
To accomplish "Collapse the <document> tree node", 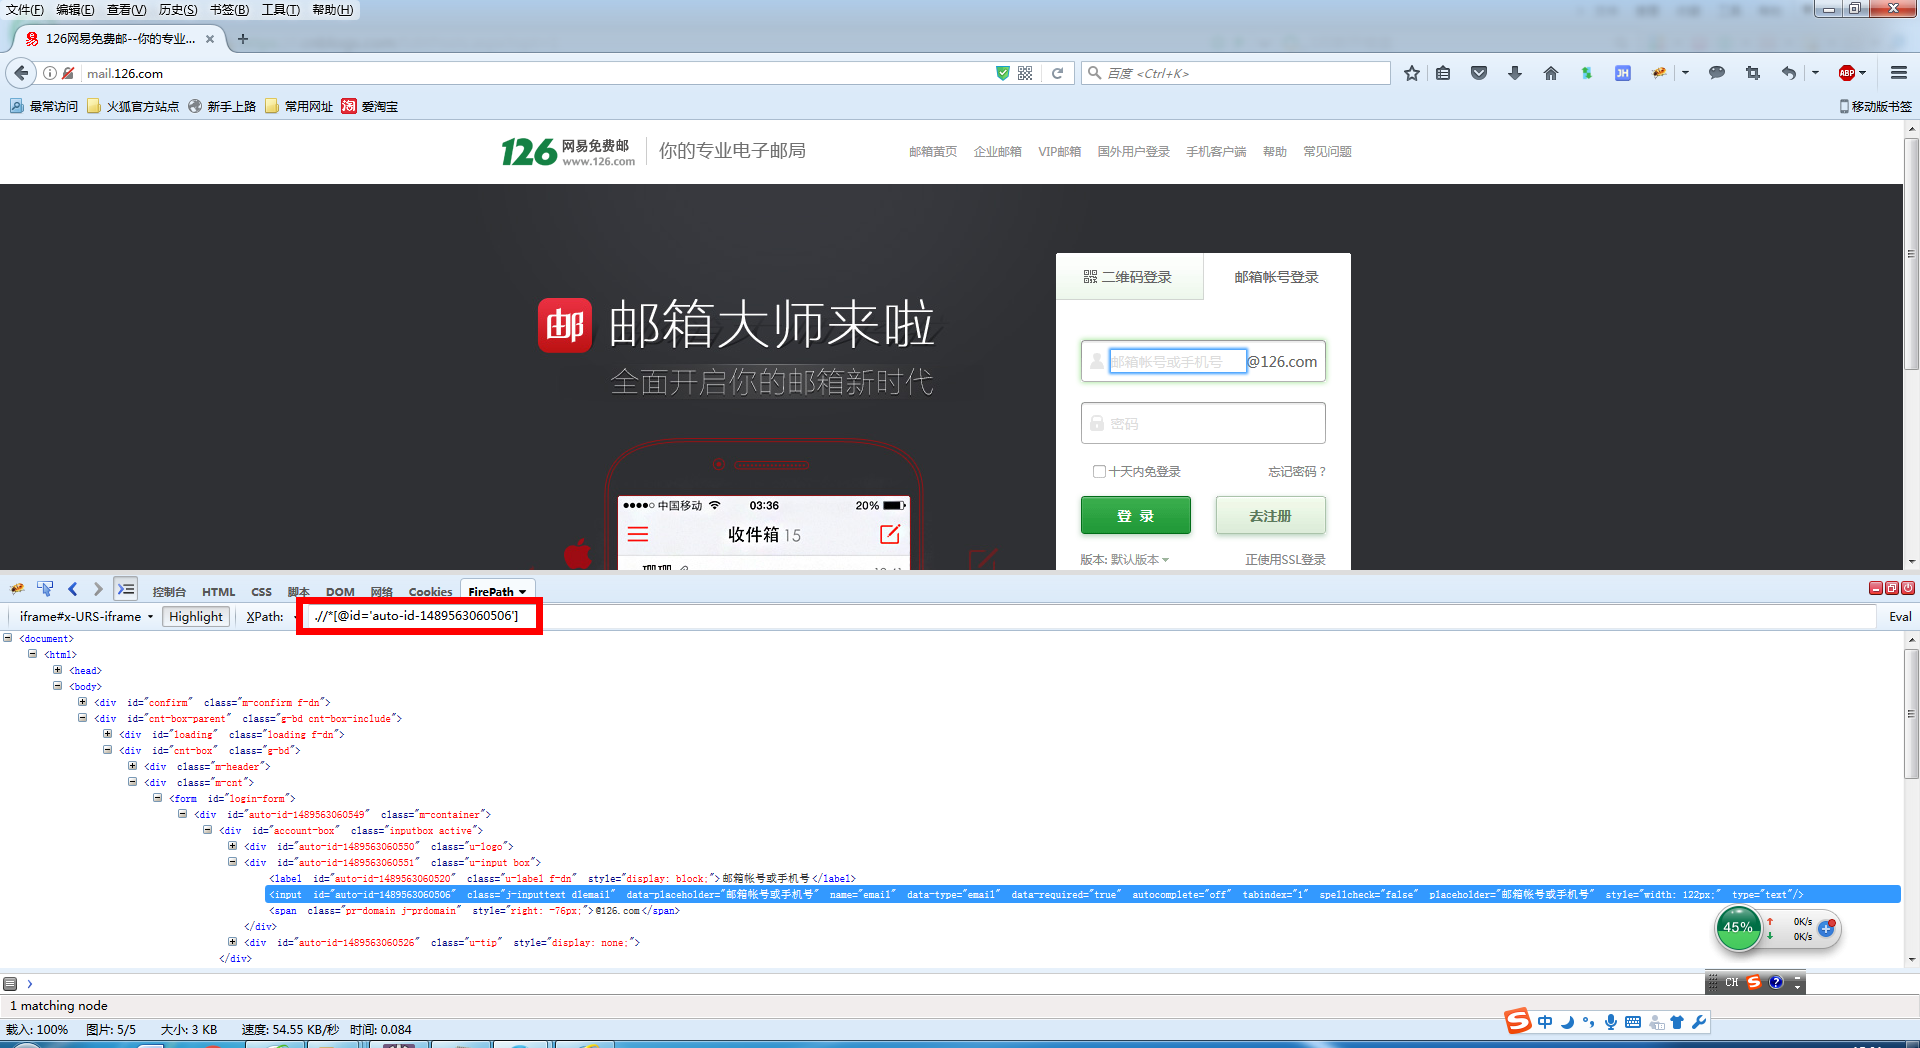I will pyautogui.click(x=8, y=638).
